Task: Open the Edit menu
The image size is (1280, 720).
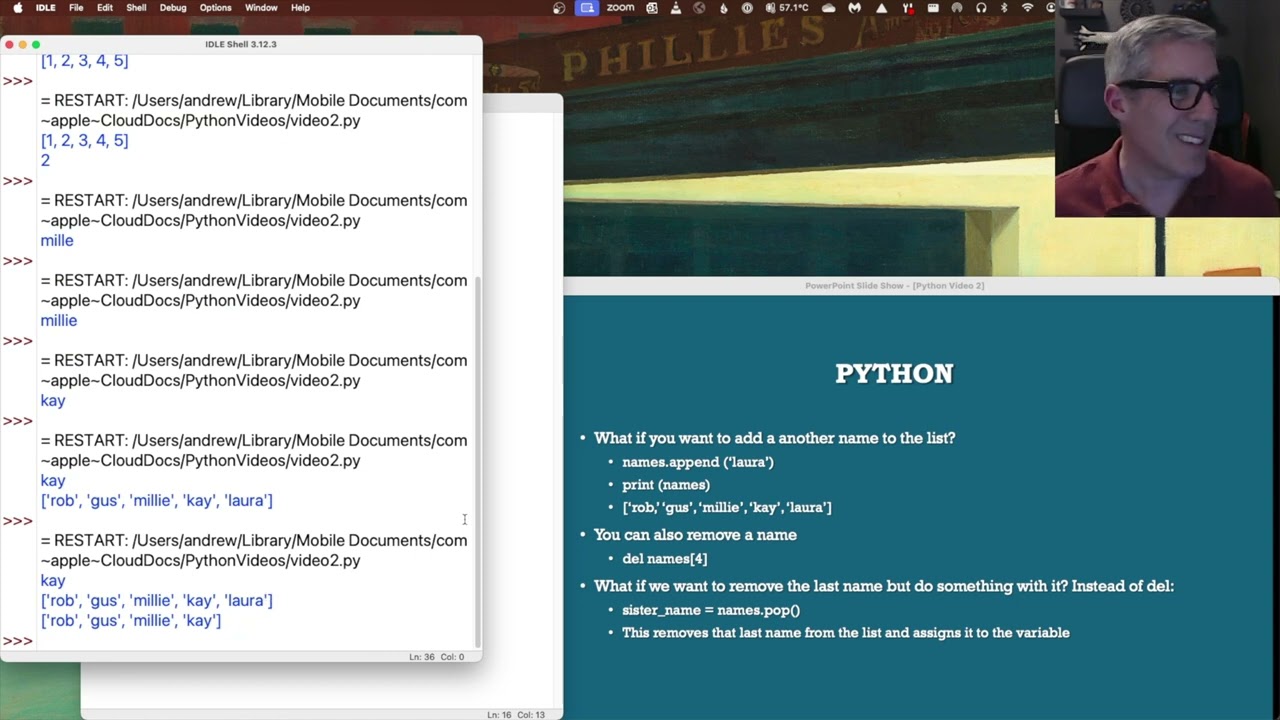Action: (105, 7)
